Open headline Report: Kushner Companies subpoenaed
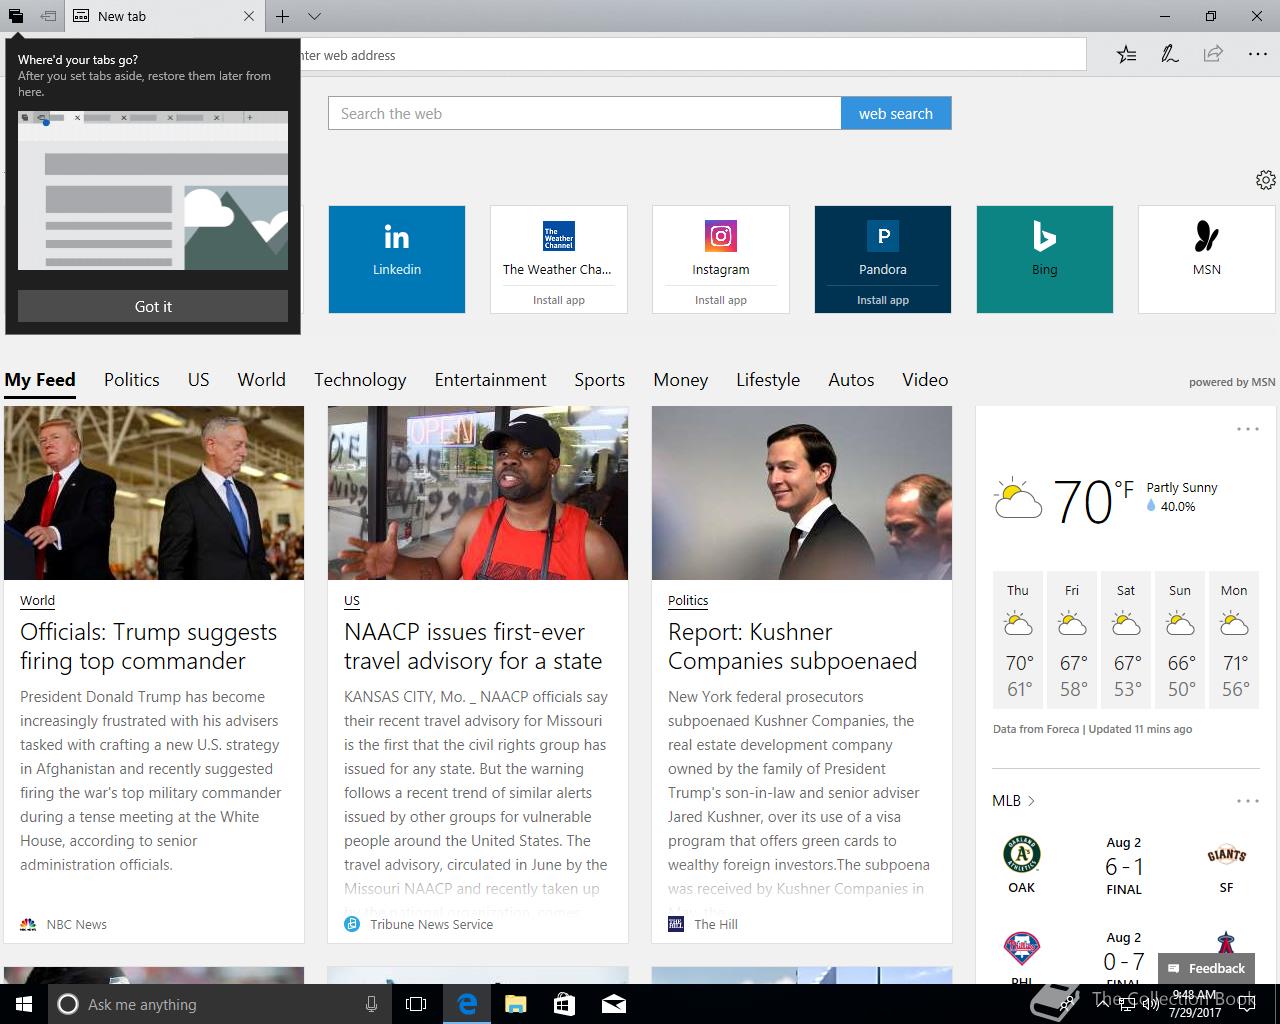The height and width of the screenshot is (1024, 1280). coord(792,646)
